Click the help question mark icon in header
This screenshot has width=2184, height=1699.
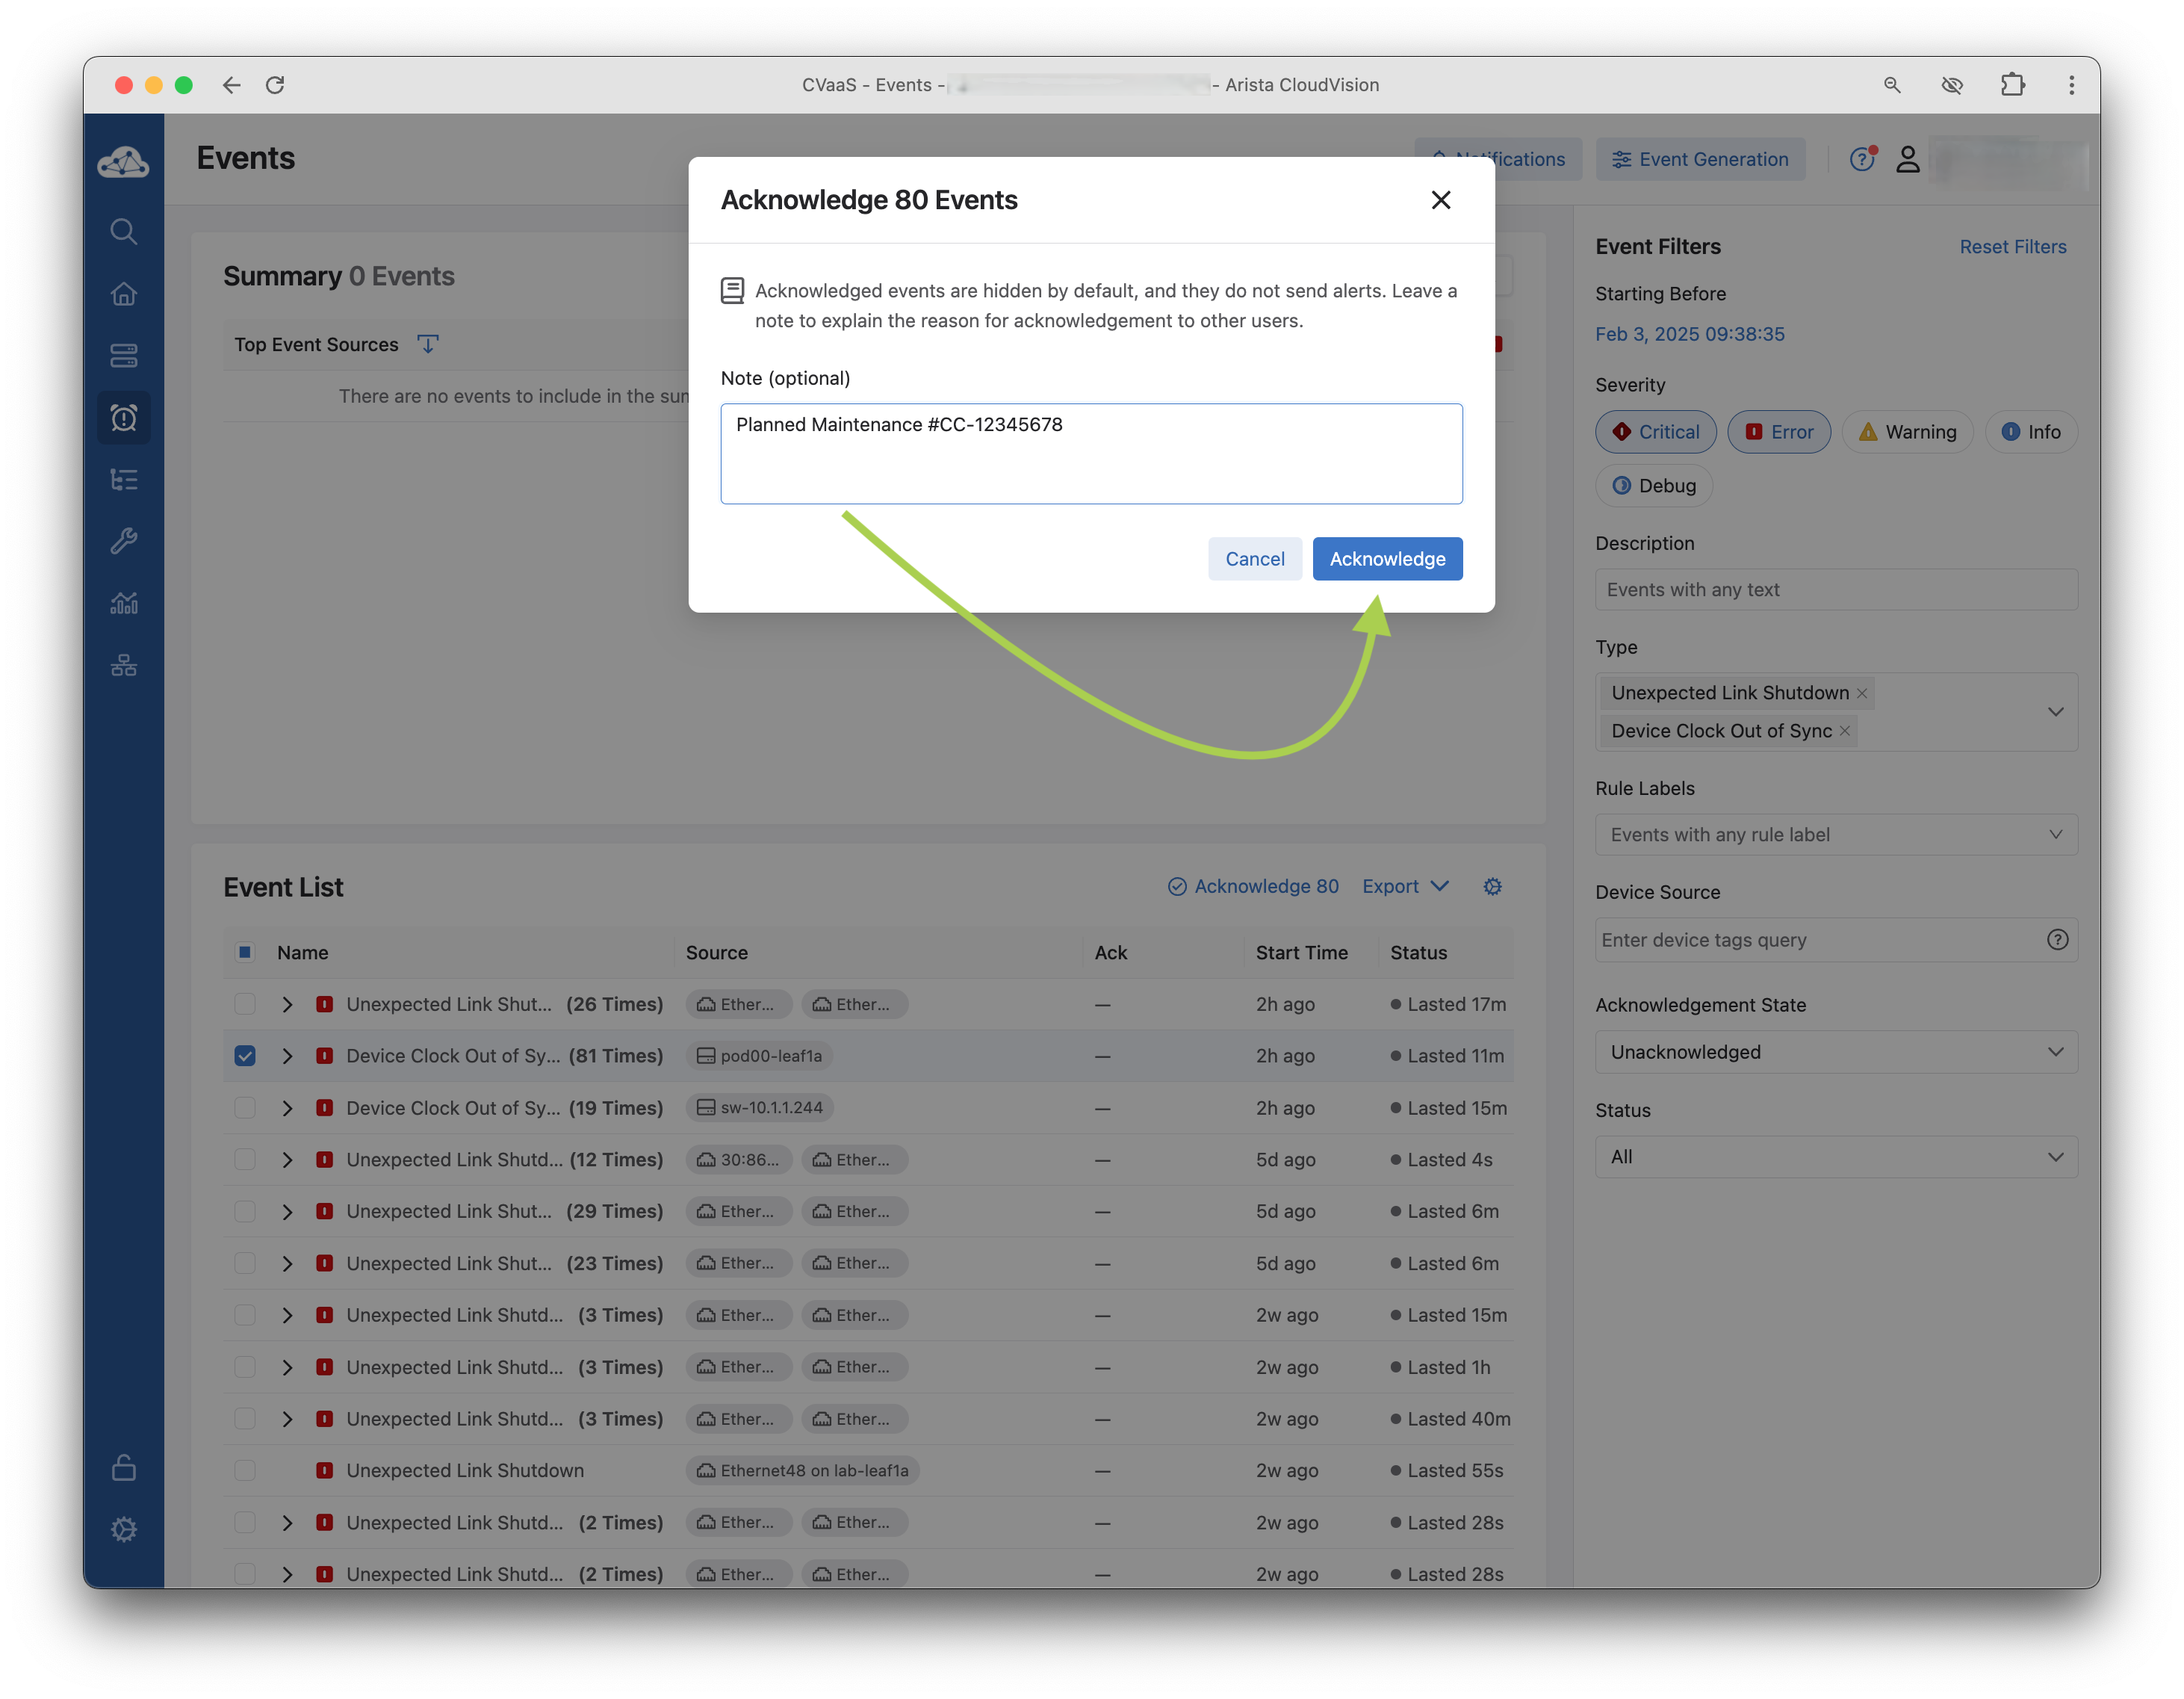pos(1861,159)
